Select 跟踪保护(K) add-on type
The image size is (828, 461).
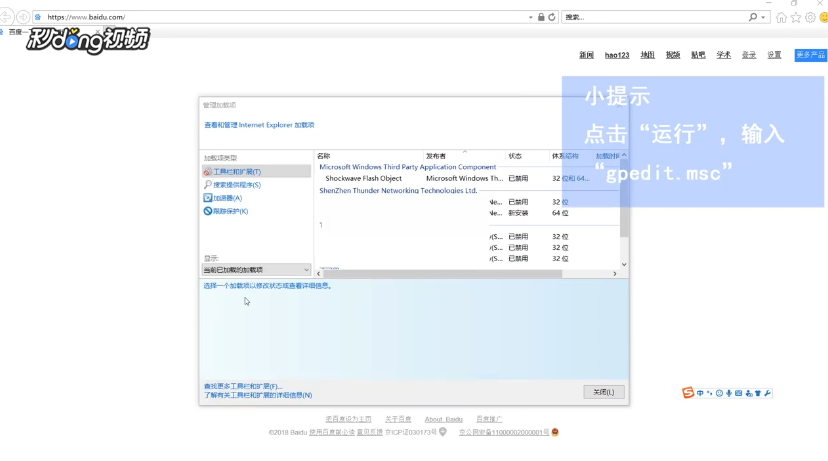230,211
